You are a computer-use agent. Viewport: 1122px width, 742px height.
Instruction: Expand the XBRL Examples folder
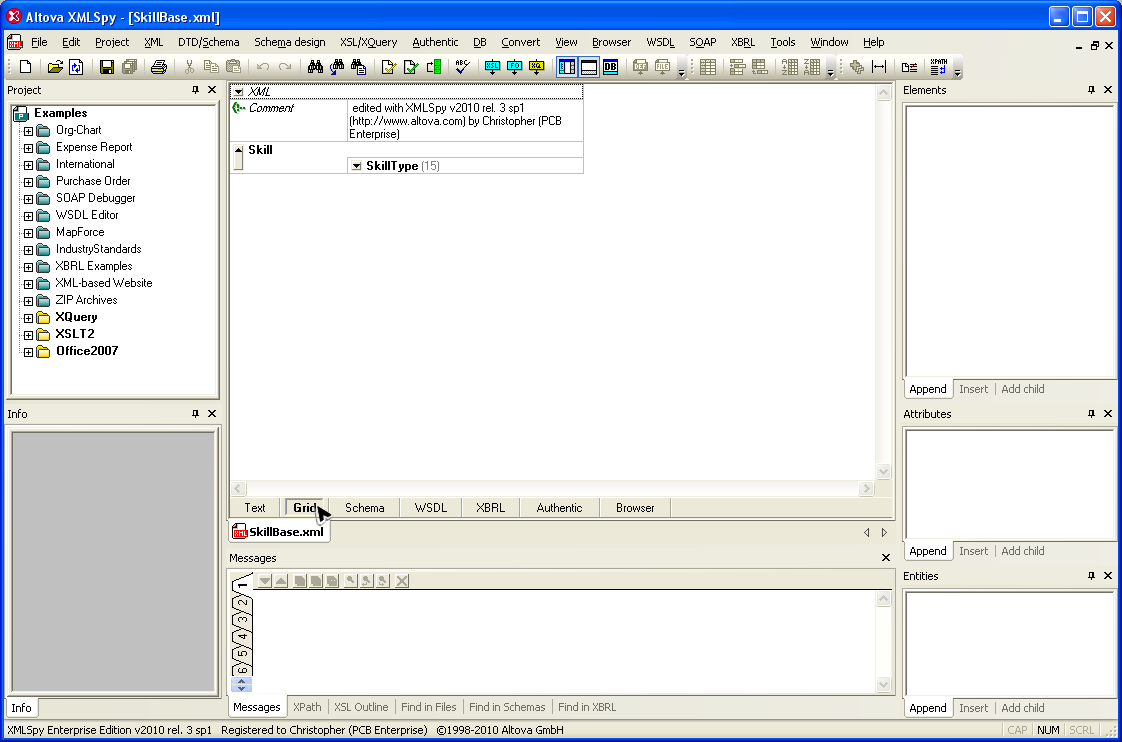pyautogui.click(x=29, y=267)
